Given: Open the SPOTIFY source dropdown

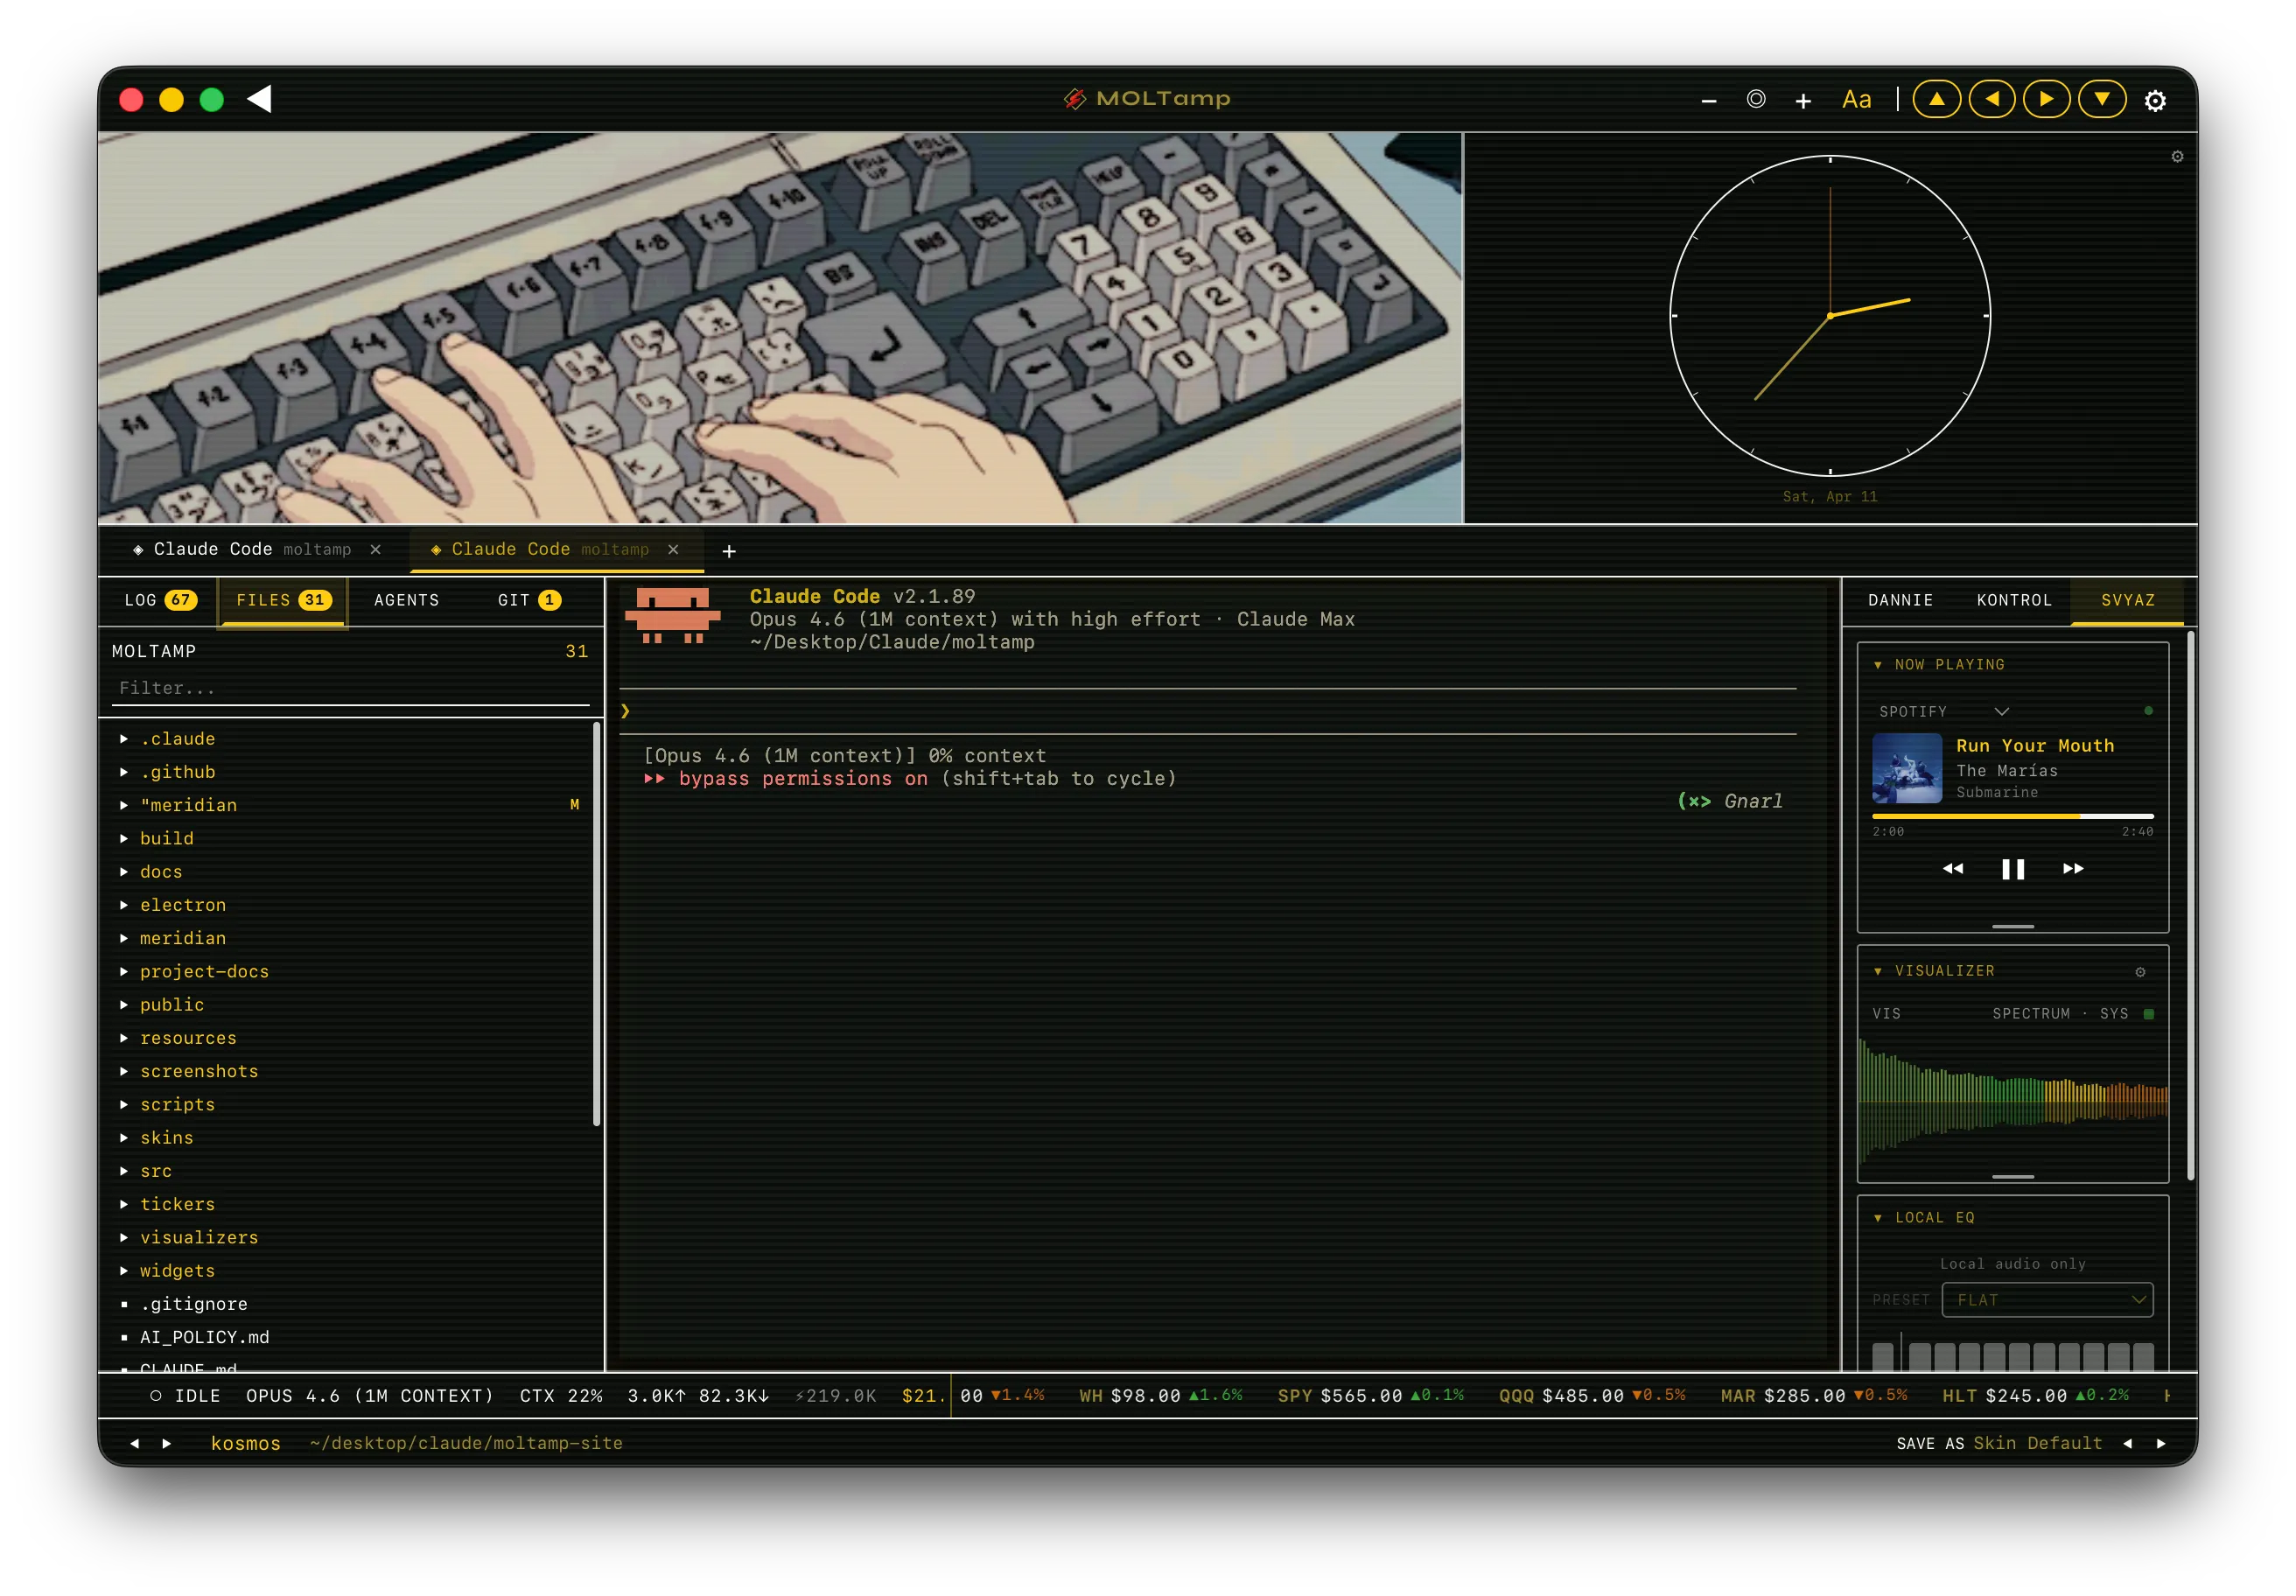Looking at the screenshot, I should [1943, 711].
